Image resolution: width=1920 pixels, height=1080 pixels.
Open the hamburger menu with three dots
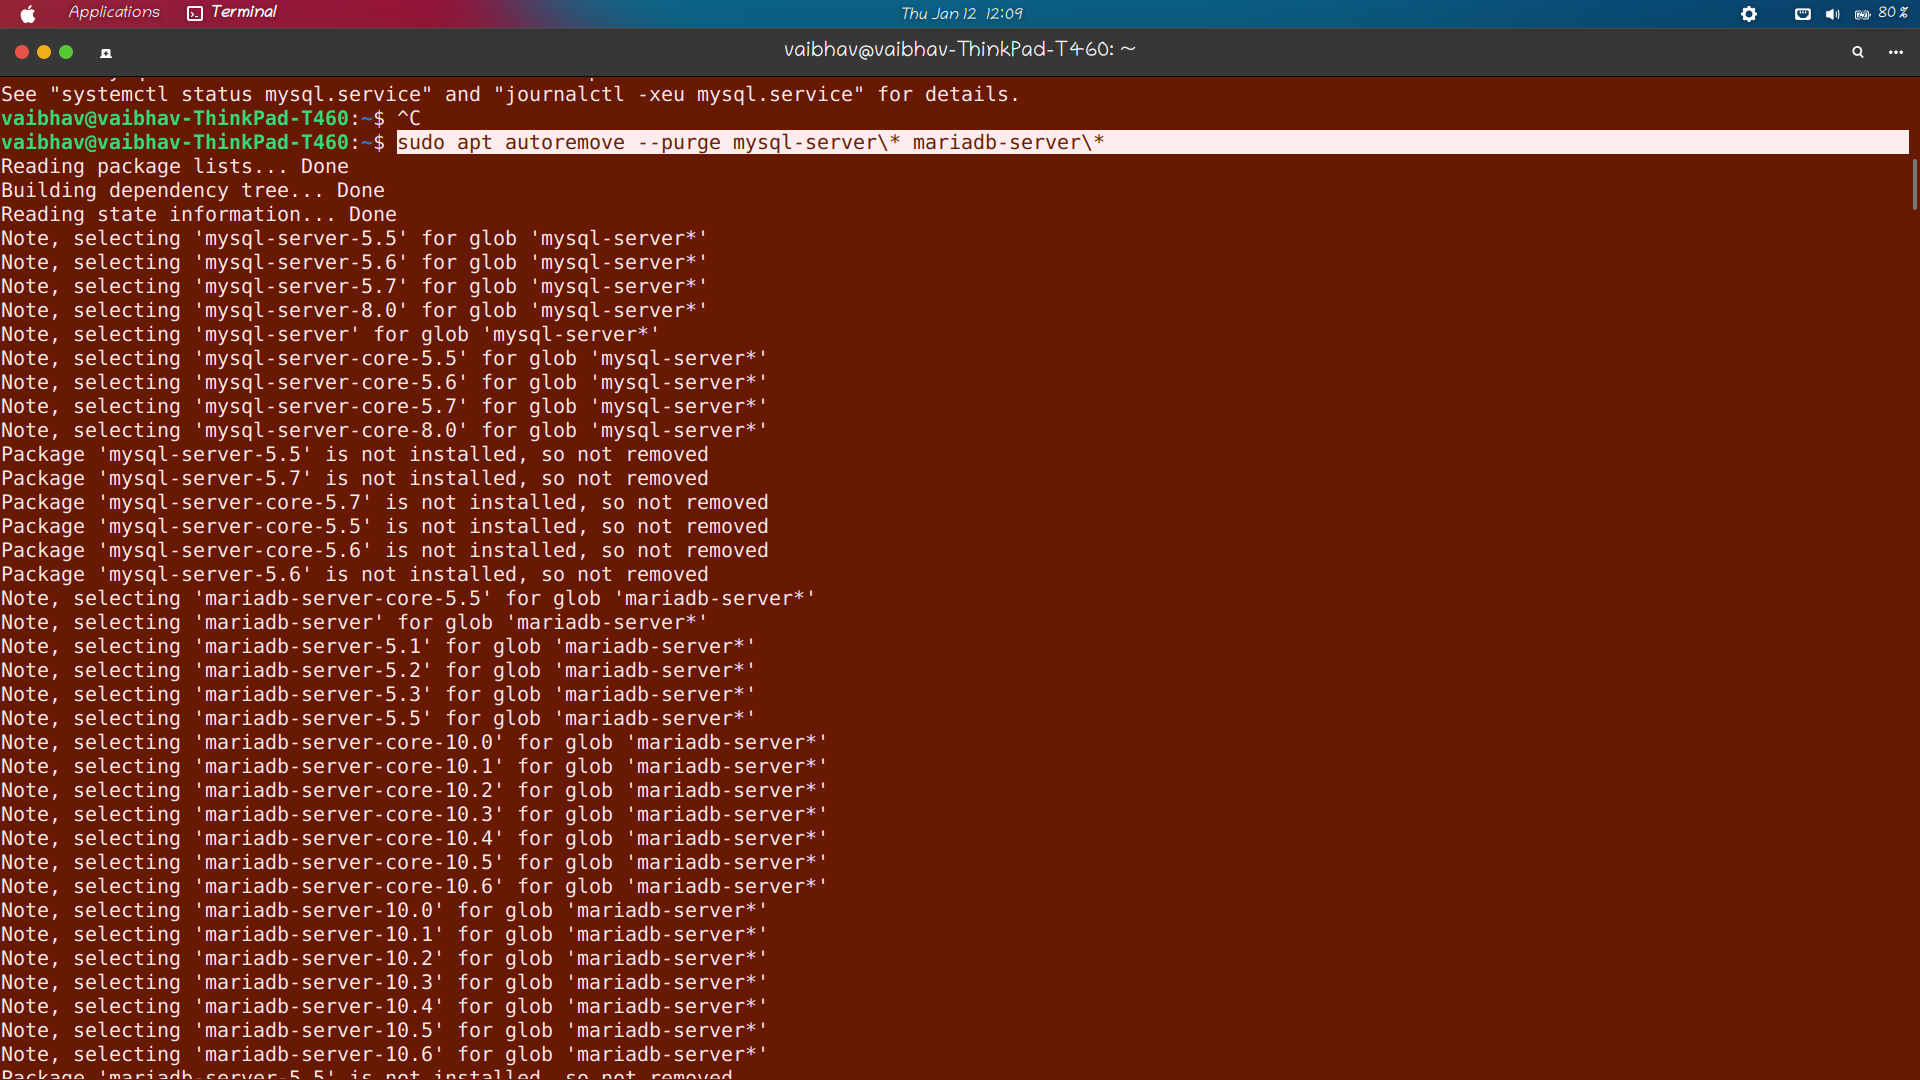[x=1897, y=52]
